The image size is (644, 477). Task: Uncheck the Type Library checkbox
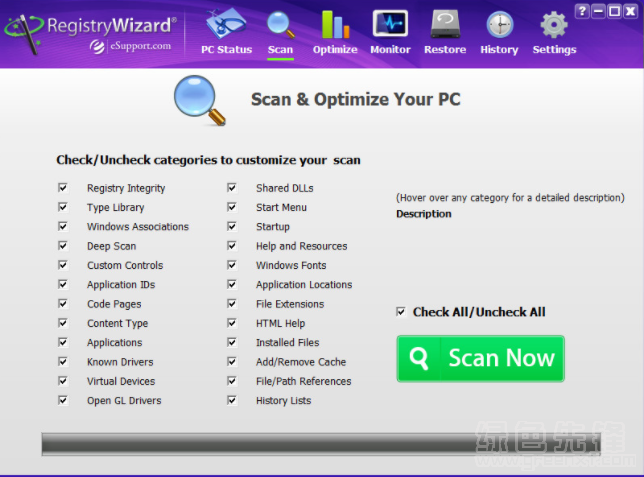tap(63, 207)
